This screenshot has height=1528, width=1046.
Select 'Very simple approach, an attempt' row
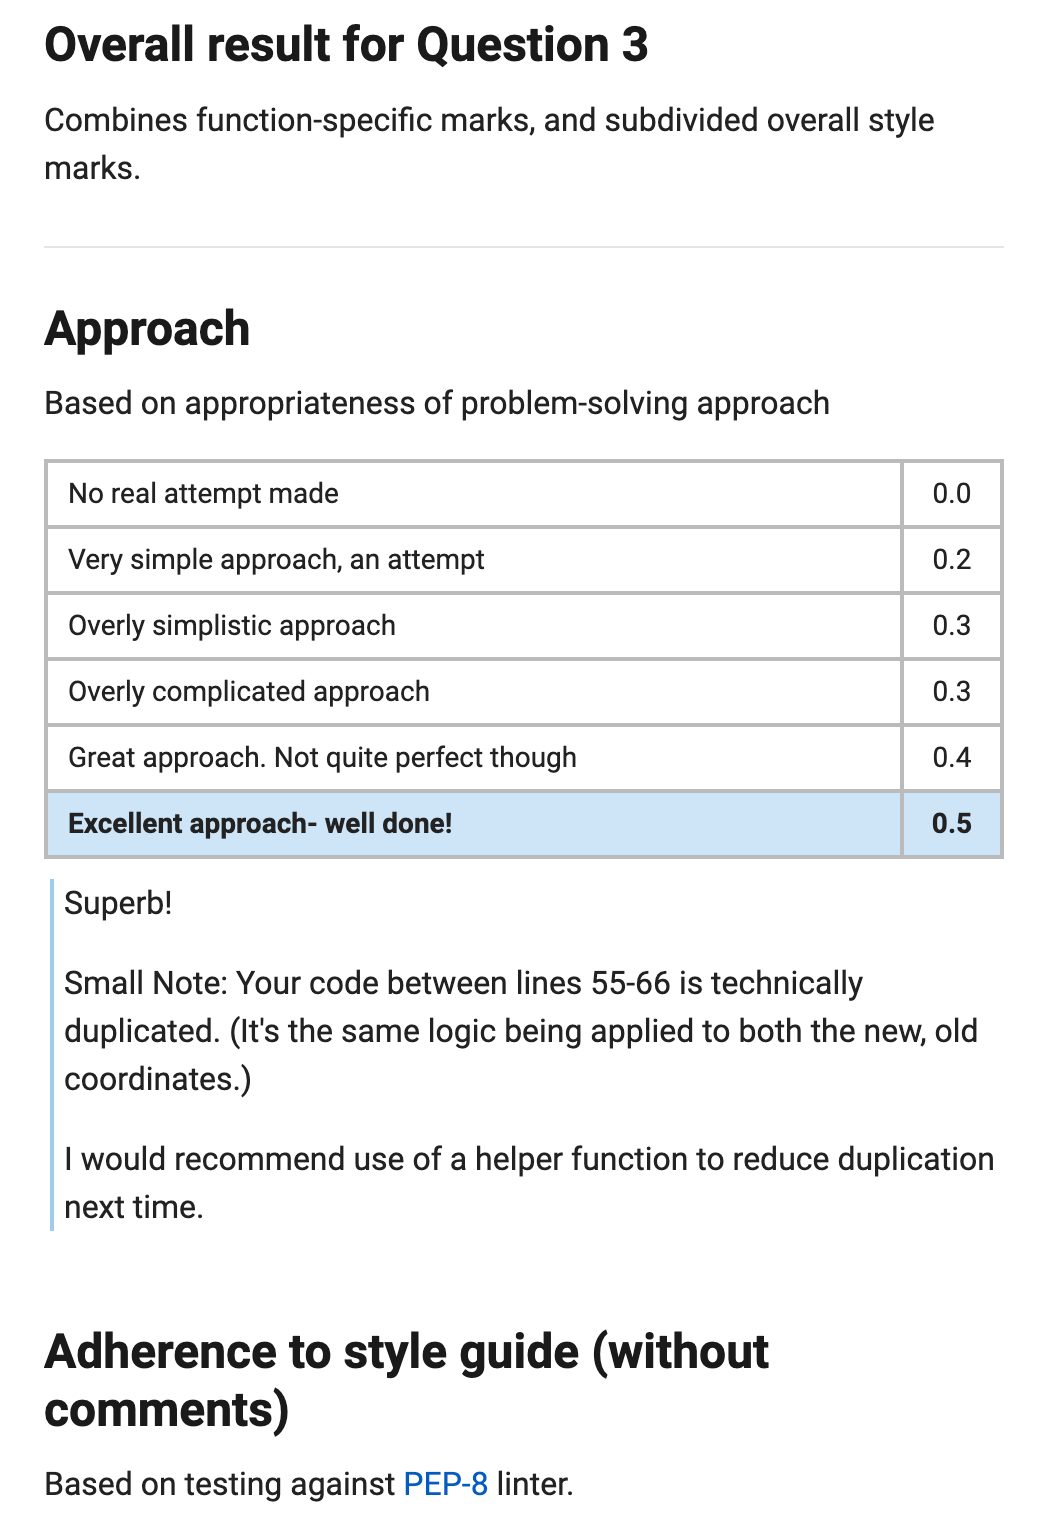coord(524,560)
